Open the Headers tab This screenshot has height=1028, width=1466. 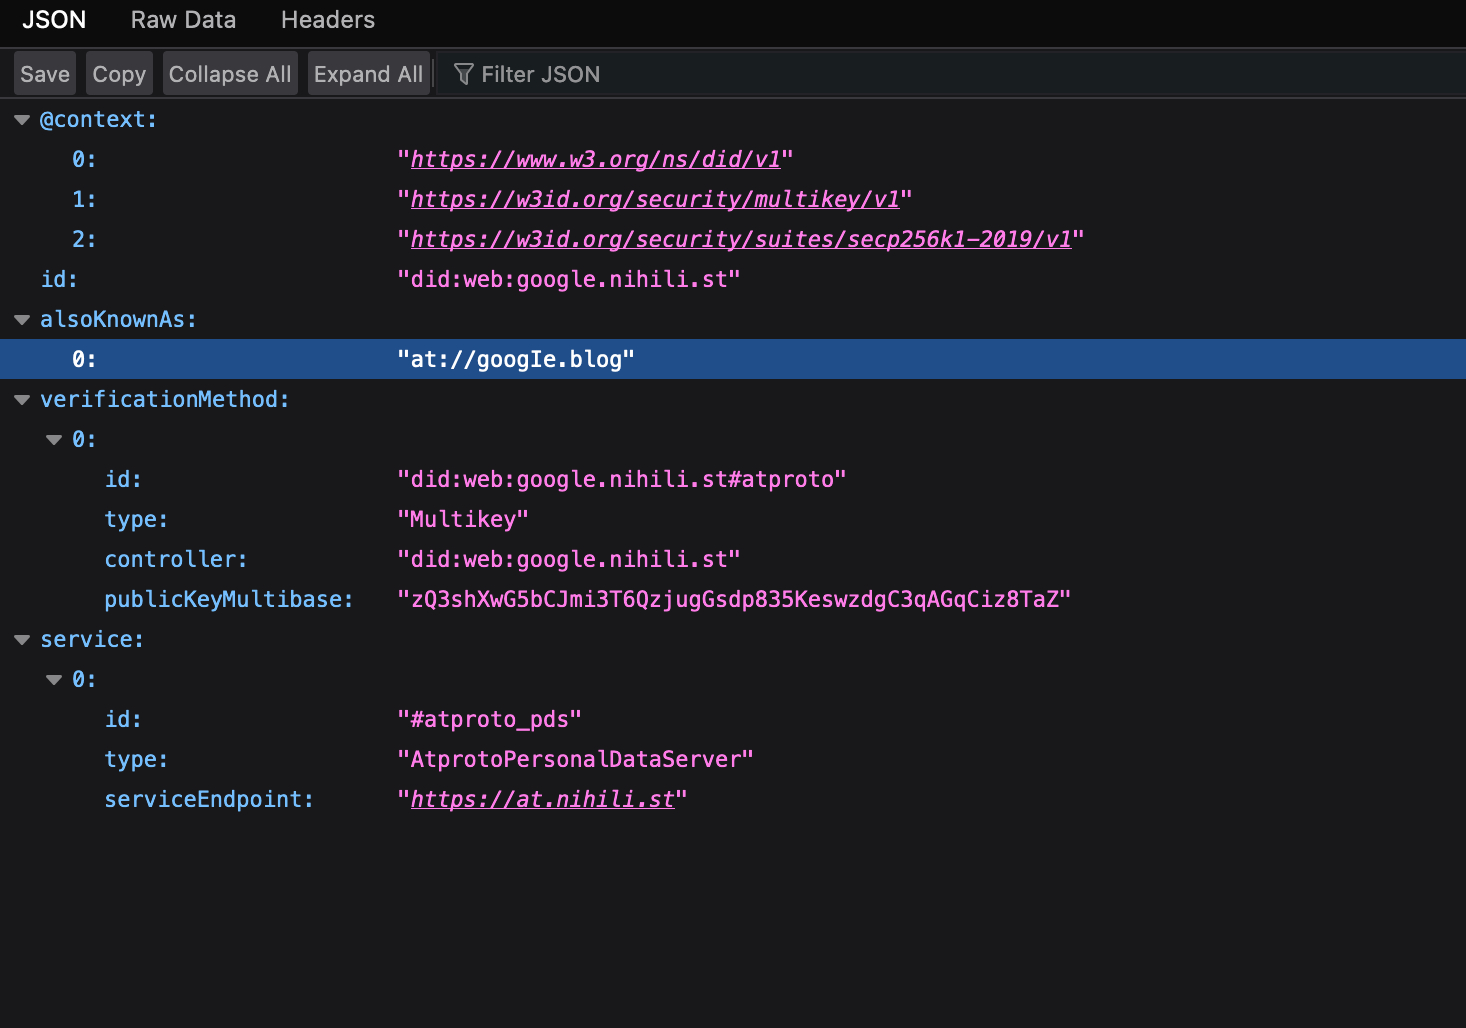click(x=327, y=20)
